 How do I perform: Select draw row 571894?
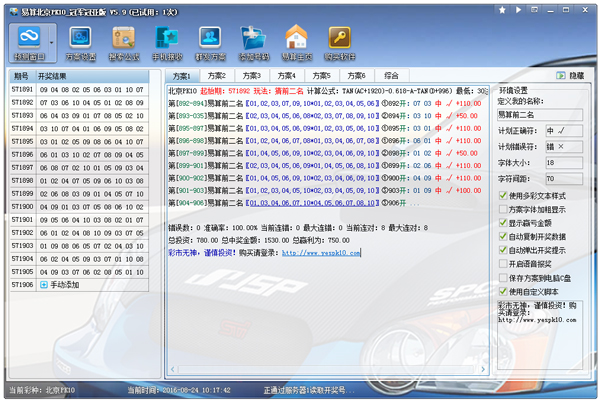(79, 129)
